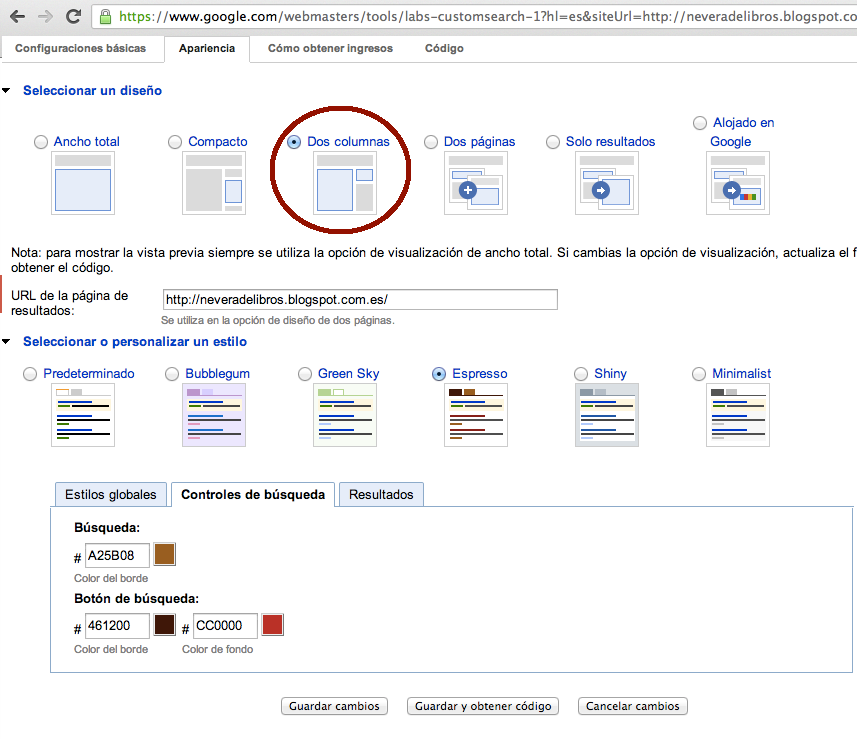Reload the page with the refresh icon
The height and width of the screenshot is (739, 857).
(73, 16)
